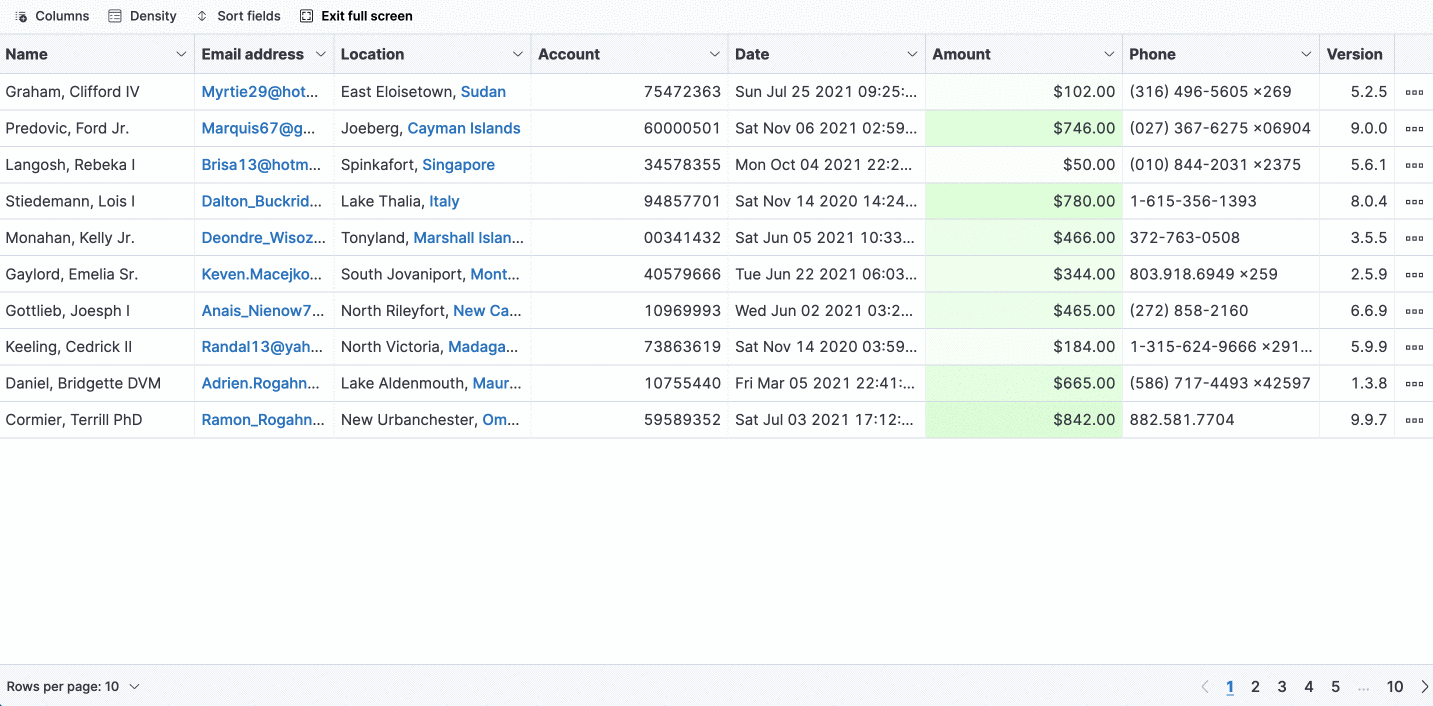Viewport: 1433px width, 706px height.
Task: Open the Sort fields menu
Action: point(238,16)
